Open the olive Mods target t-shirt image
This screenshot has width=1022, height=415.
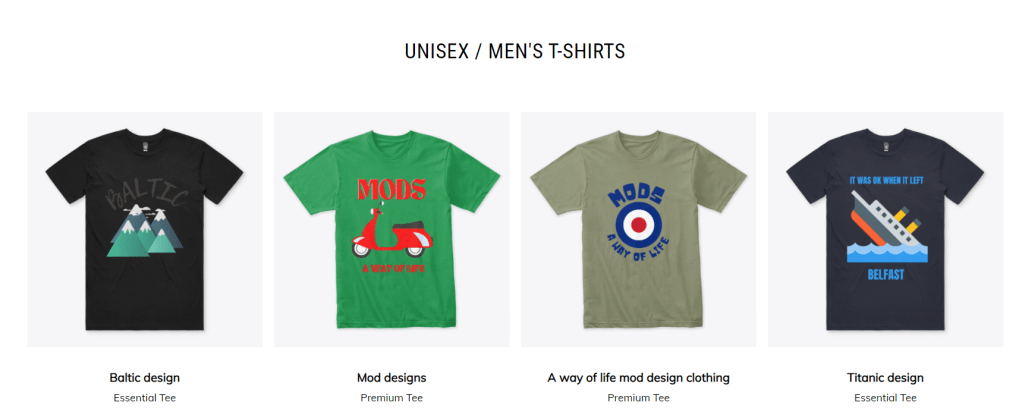[x=638, y=229]
